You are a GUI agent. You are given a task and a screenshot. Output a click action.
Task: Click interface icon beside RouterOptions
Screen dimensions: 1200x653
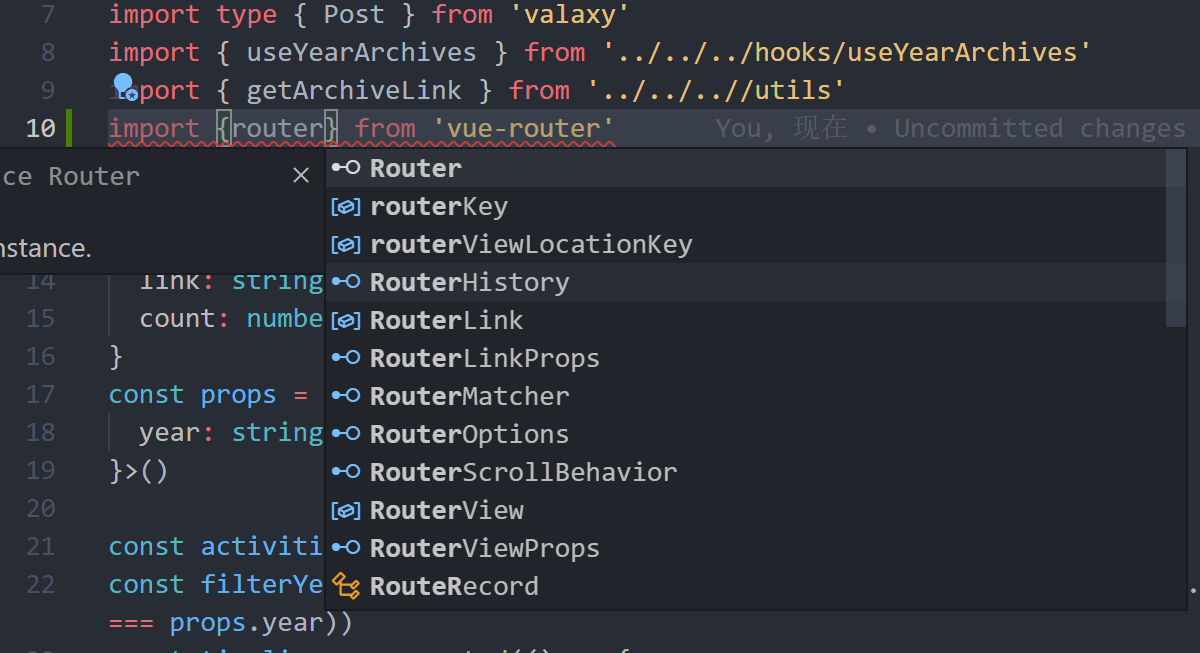[346, 434]
